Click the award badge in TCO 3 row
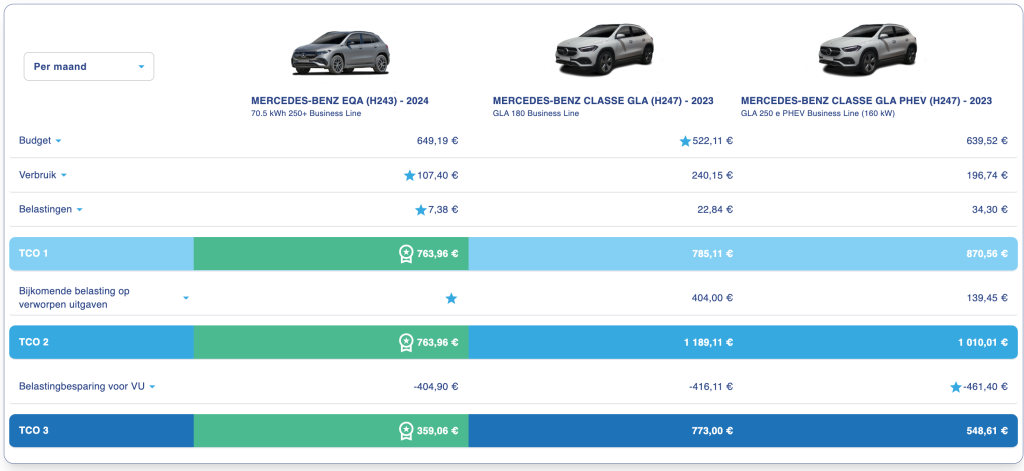This screenshot has width=1024, height=471. (406, 431)
